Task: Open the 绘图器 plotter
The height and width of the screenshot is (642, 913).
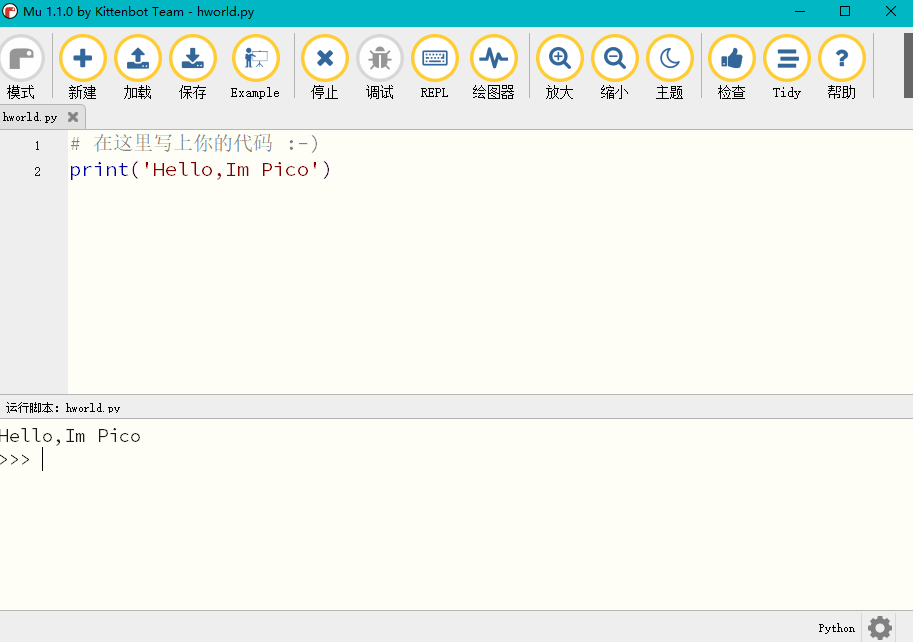Action: [x=494, y=67]
